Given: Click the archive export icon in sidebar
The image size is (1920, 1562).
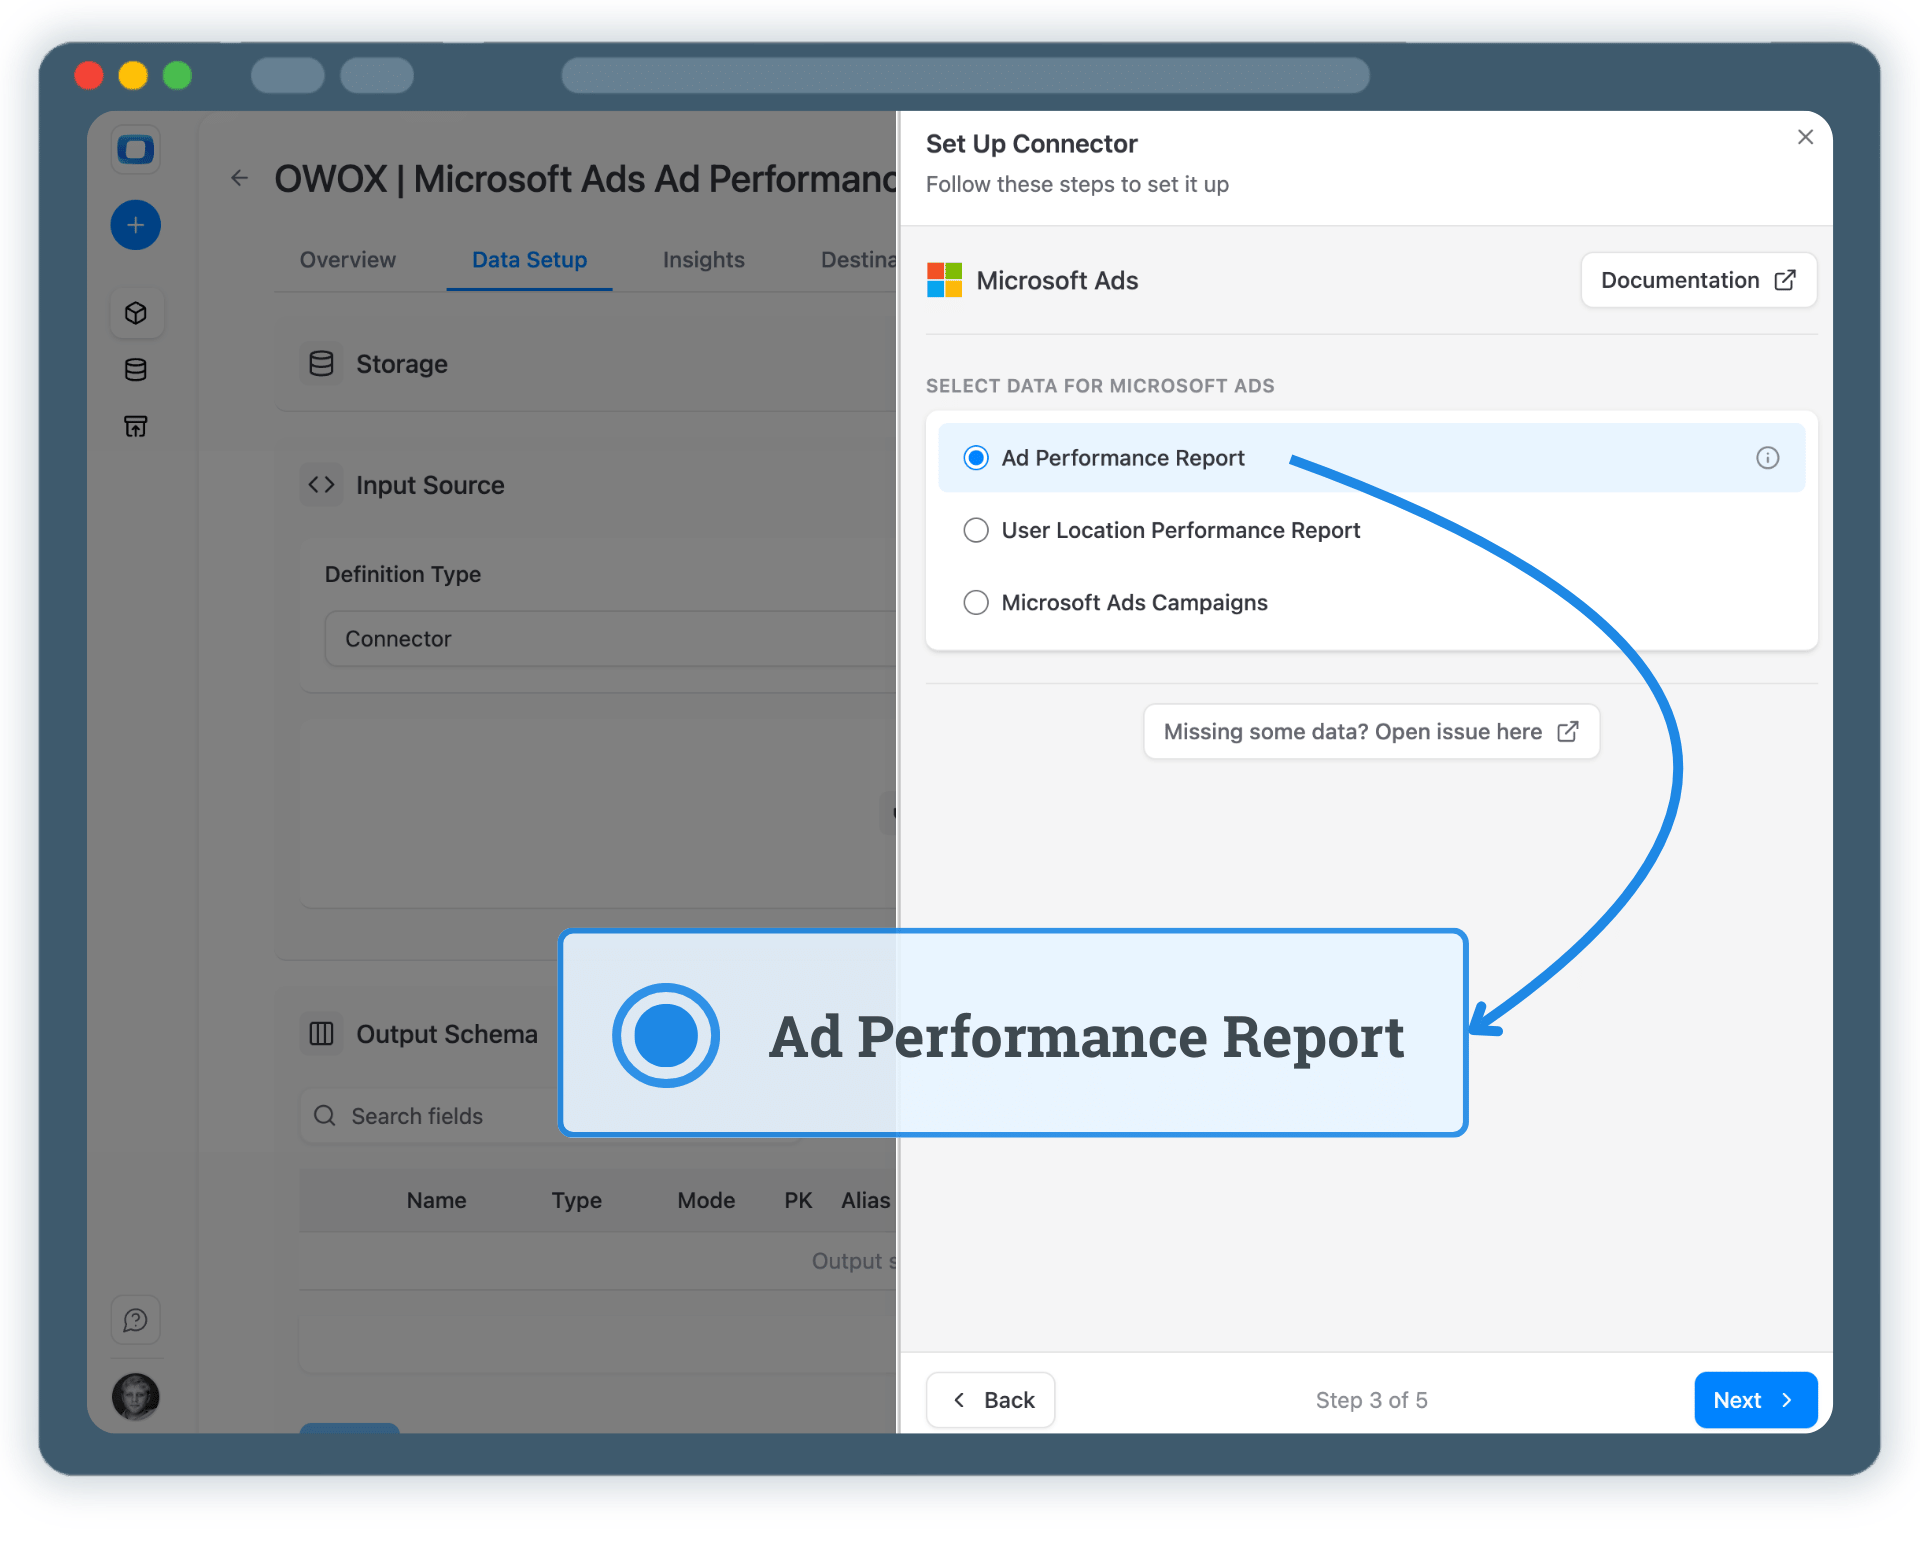Looking at the screenshot, I should click(x=136, y=426).
